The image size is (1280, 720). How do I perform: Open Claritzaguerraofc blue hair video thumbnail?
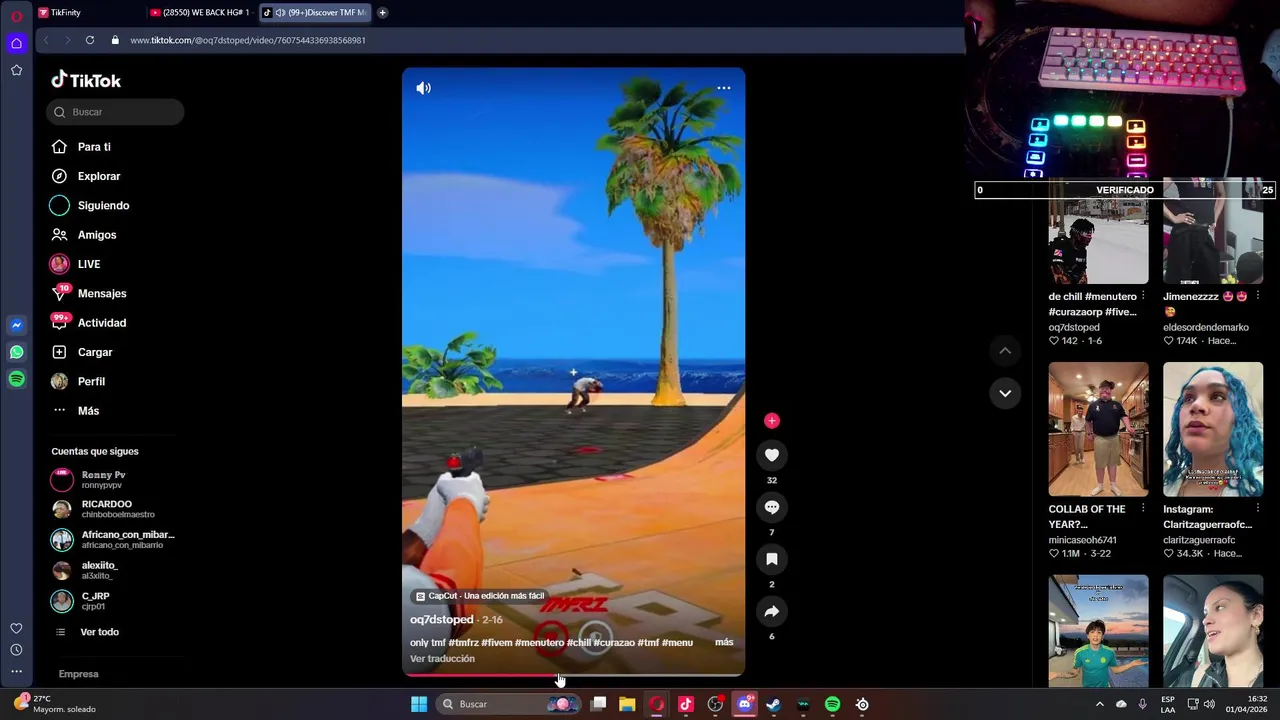click(x=1213, y=429)
